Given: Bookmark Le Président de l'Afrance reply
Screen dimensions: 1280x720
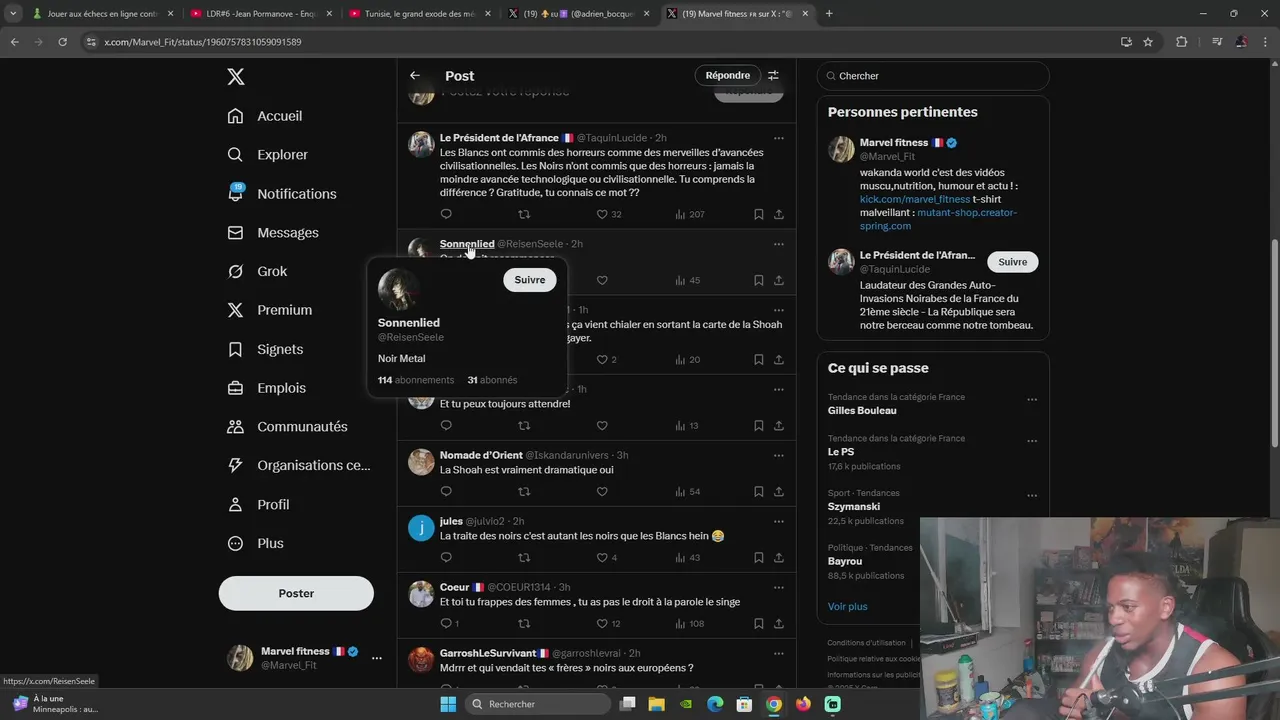Looking at the screenshot, I should [x=759, y=214].
